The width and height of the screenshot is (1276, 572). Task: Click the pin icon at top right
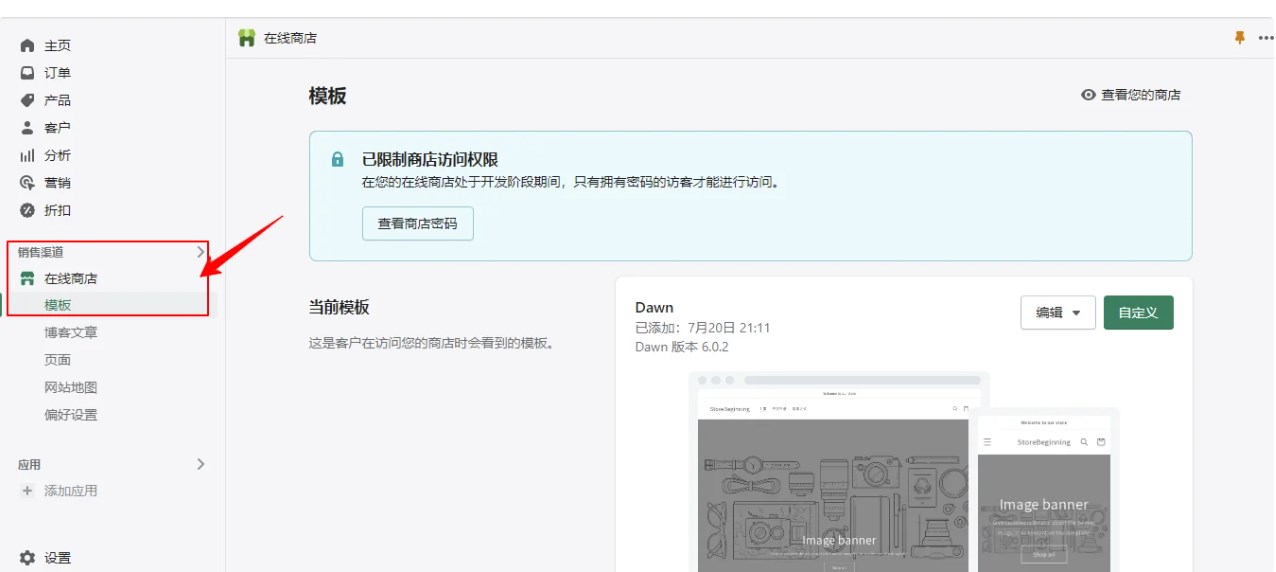click(x=1240, y=38)
